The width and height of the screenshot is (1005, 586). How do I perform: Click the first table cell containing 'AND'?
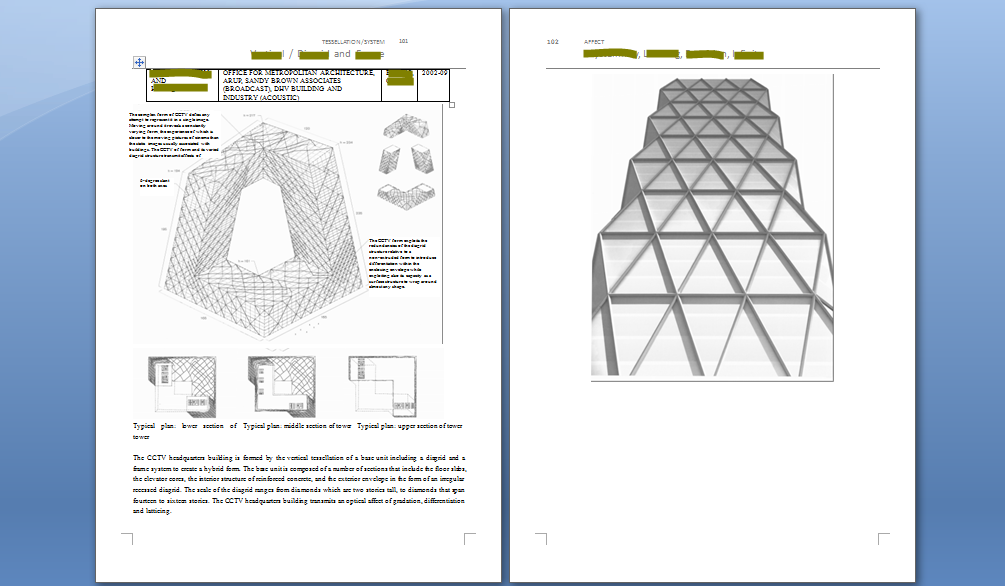183,85
